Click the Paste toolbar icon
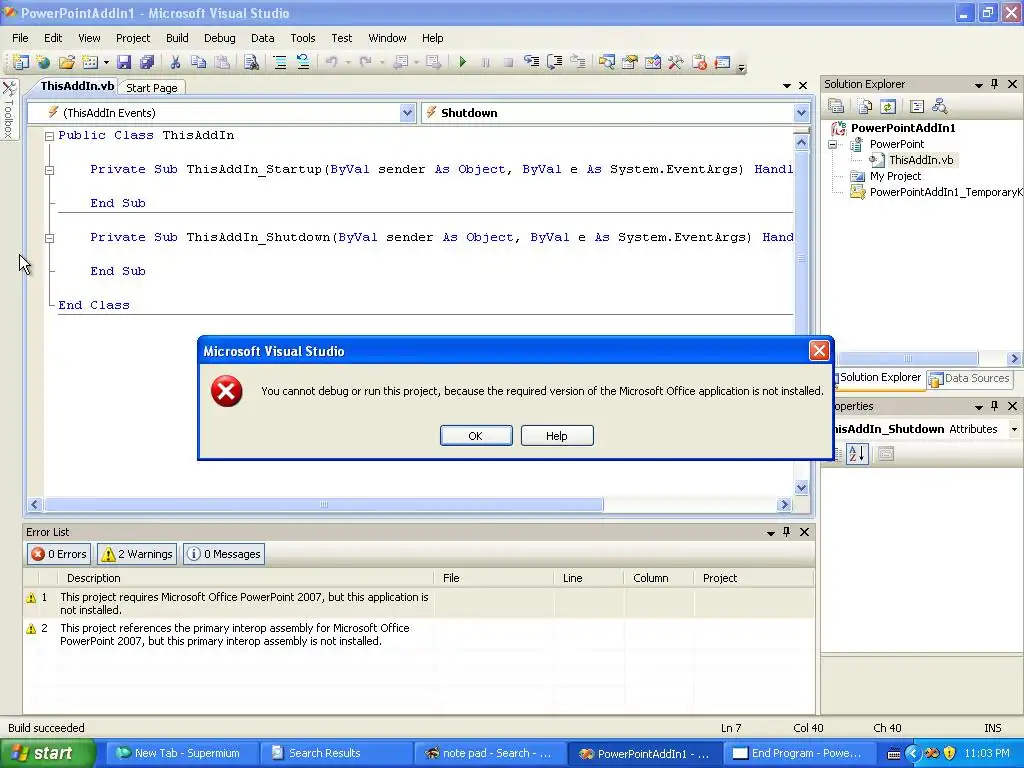This screenshot has height=768, width=1024. click(222, 62)
